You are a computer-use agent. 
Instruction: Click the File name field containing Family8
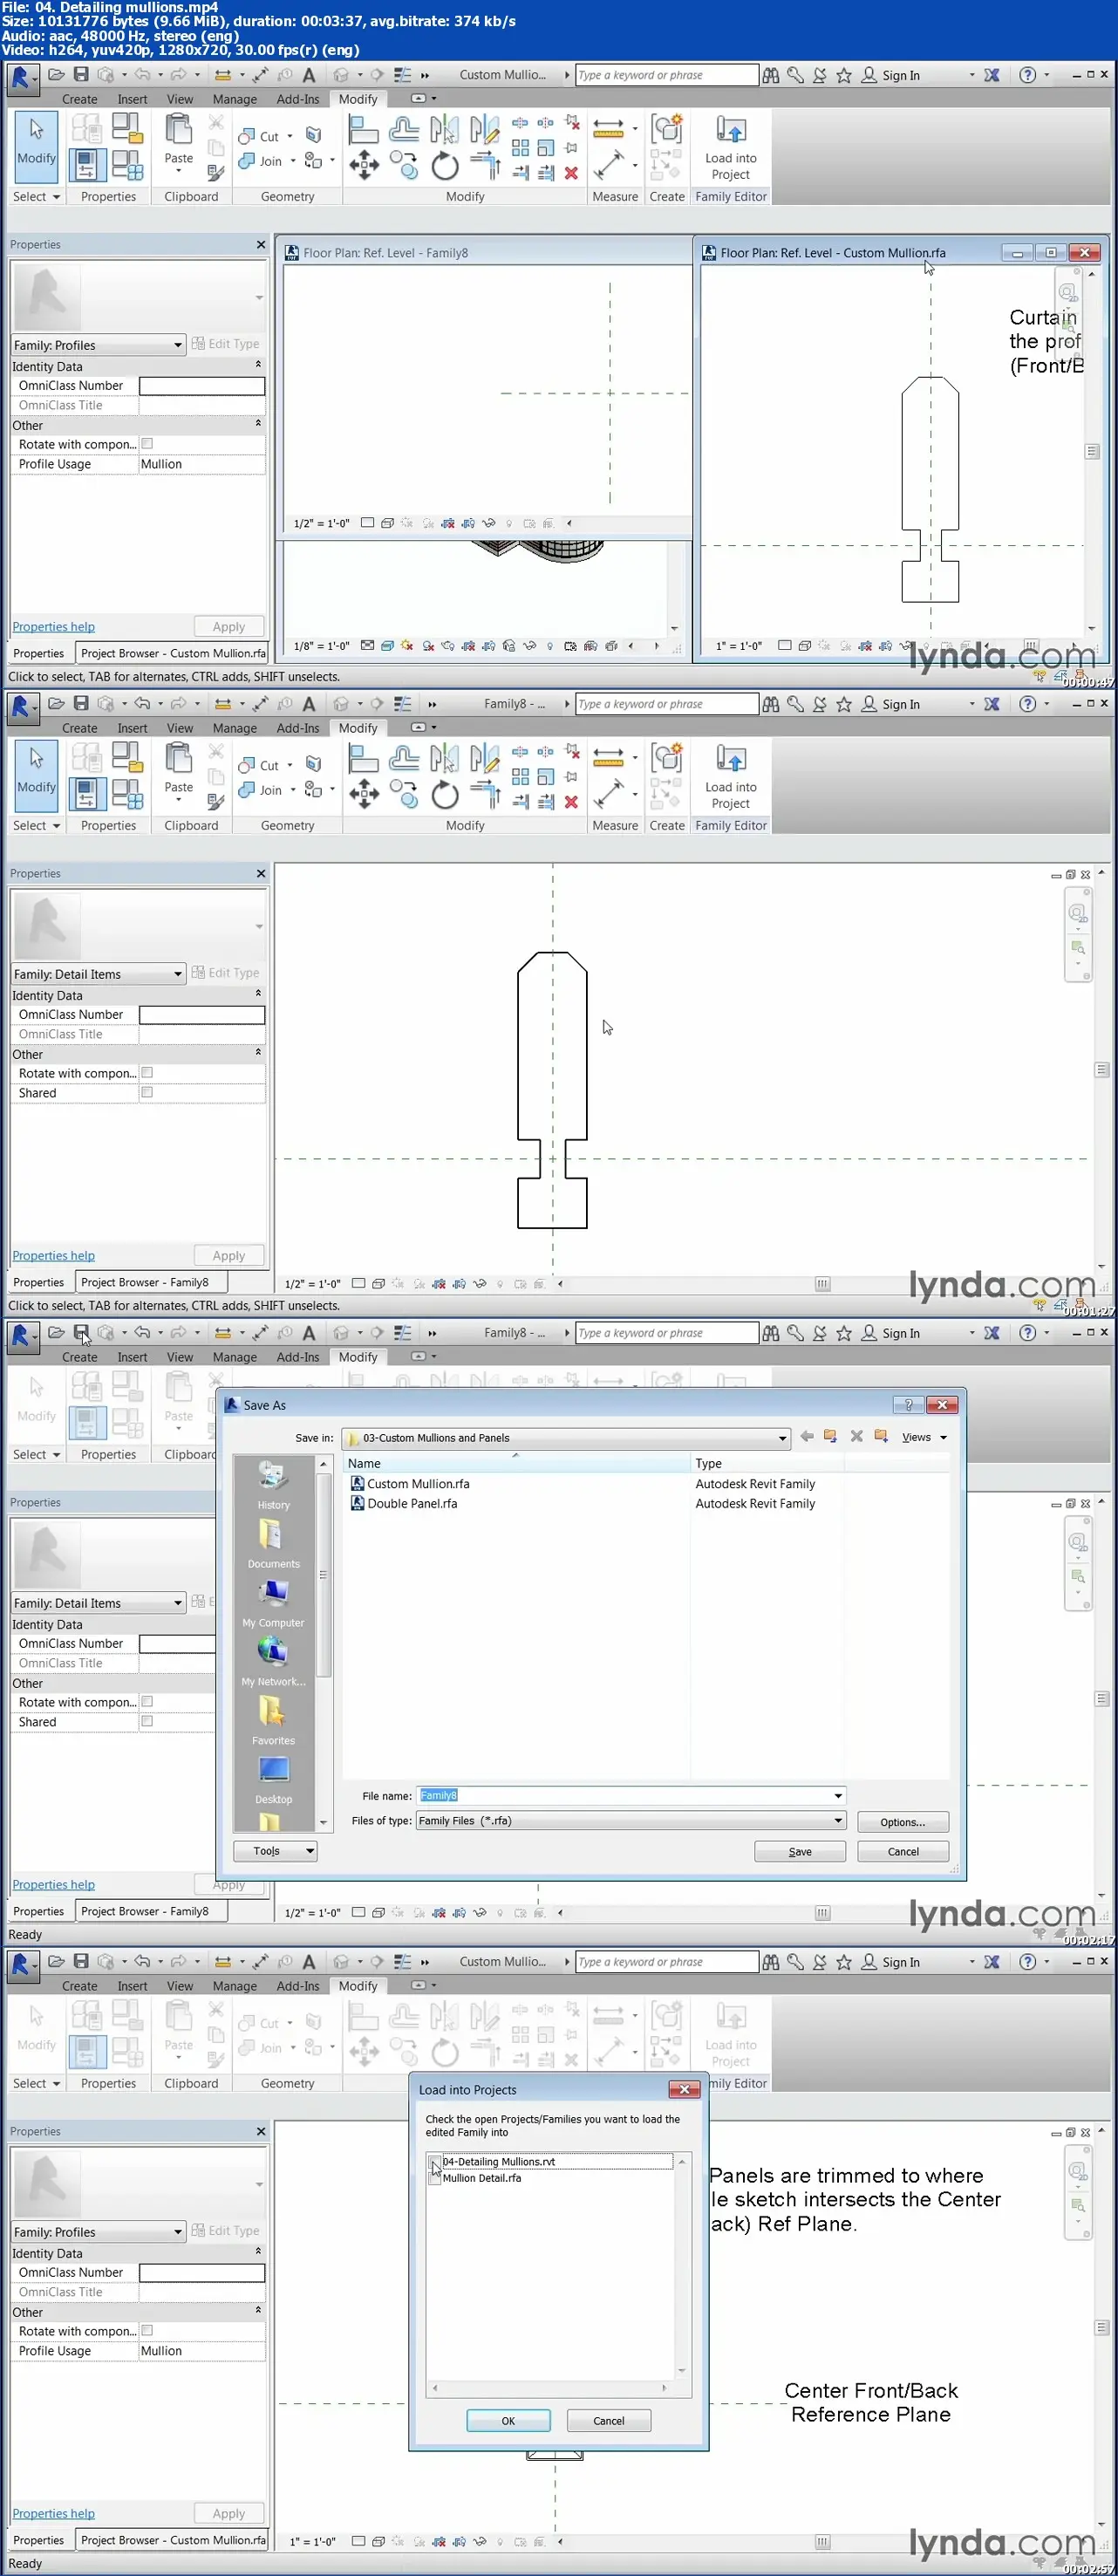click(x=631, y=1795)
